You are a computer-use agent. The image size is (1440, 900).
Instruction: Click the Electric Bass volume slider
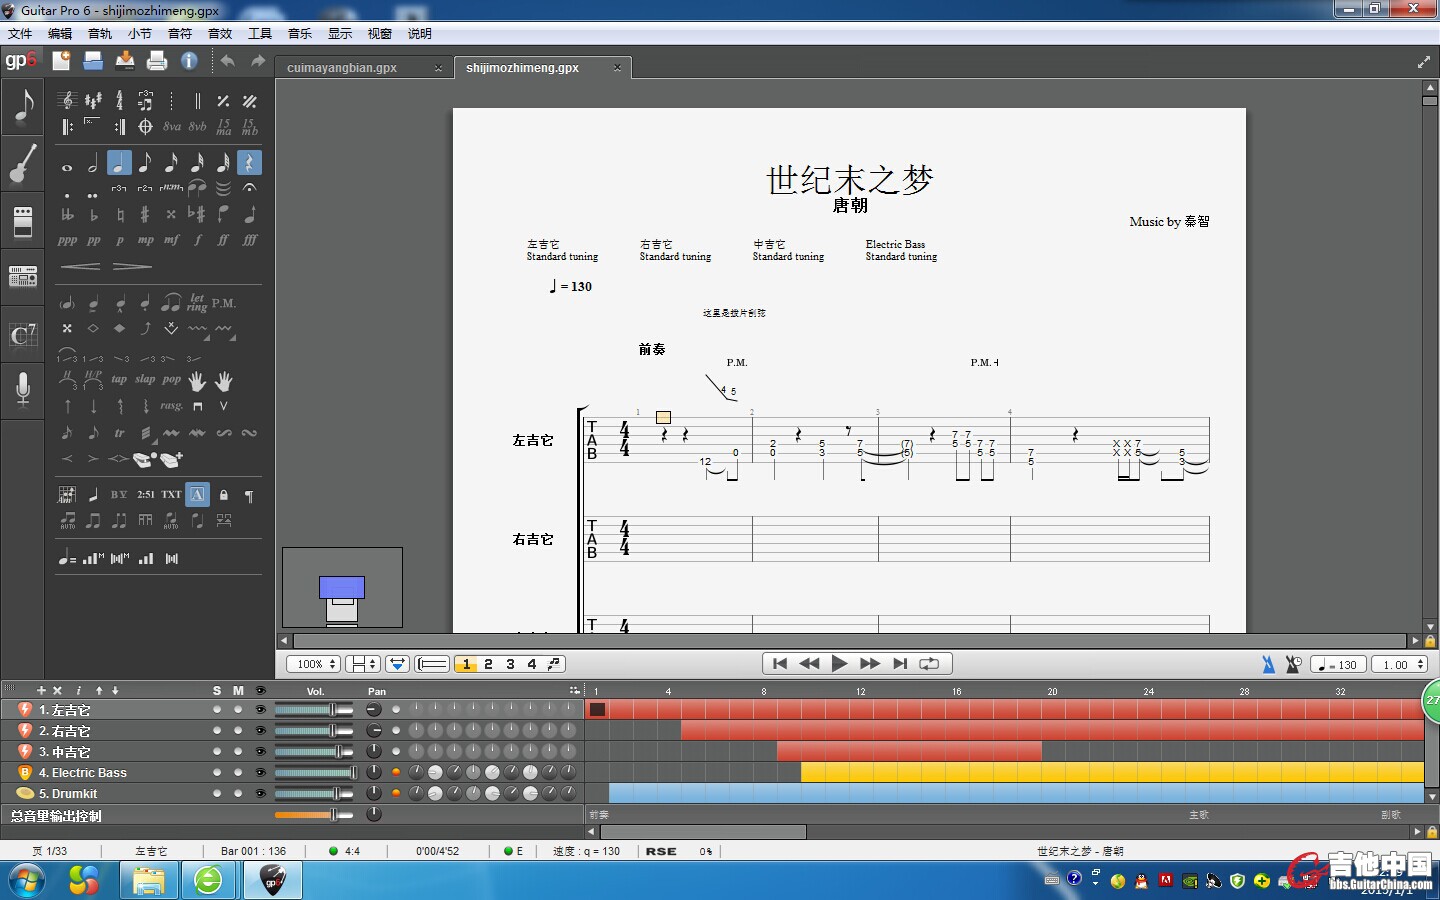click(x=315, y=773)
